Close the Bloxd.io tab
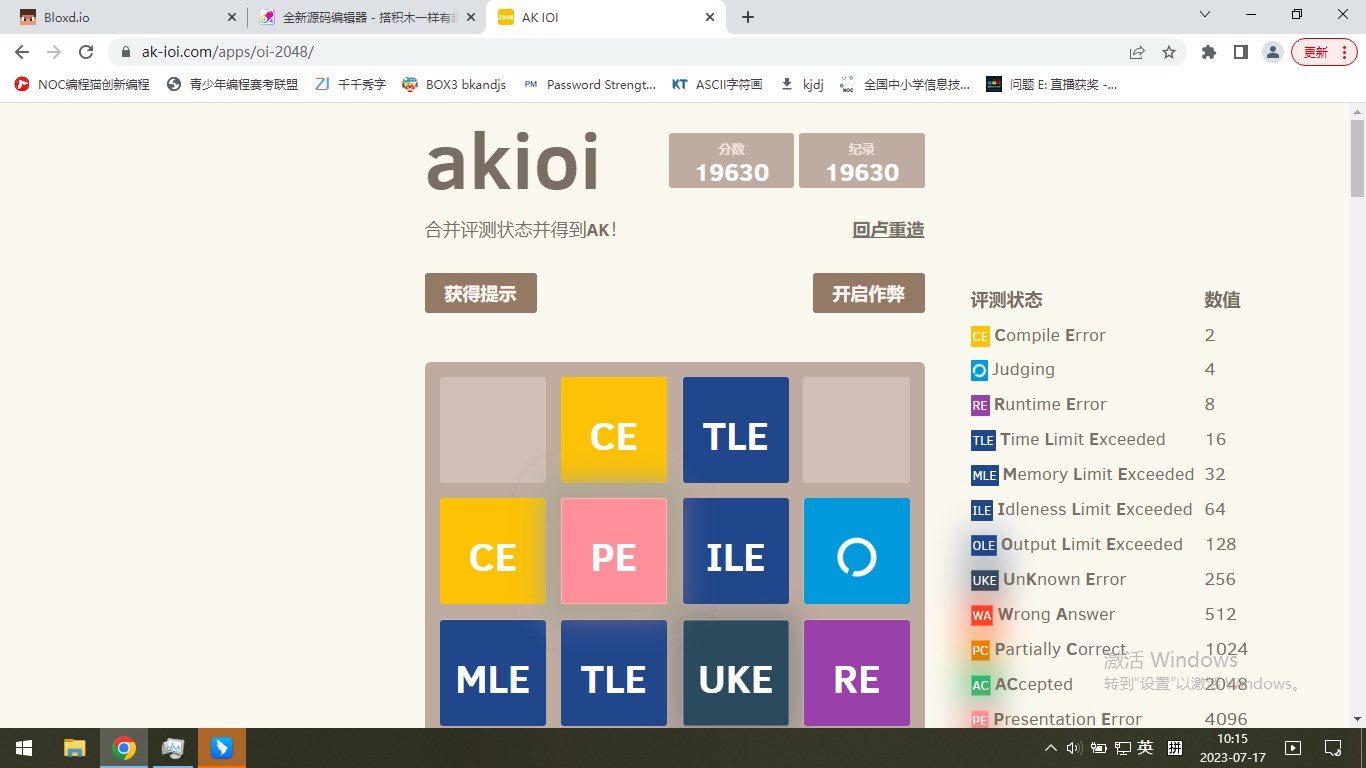Screen dimensions: 1366x768 232,17
